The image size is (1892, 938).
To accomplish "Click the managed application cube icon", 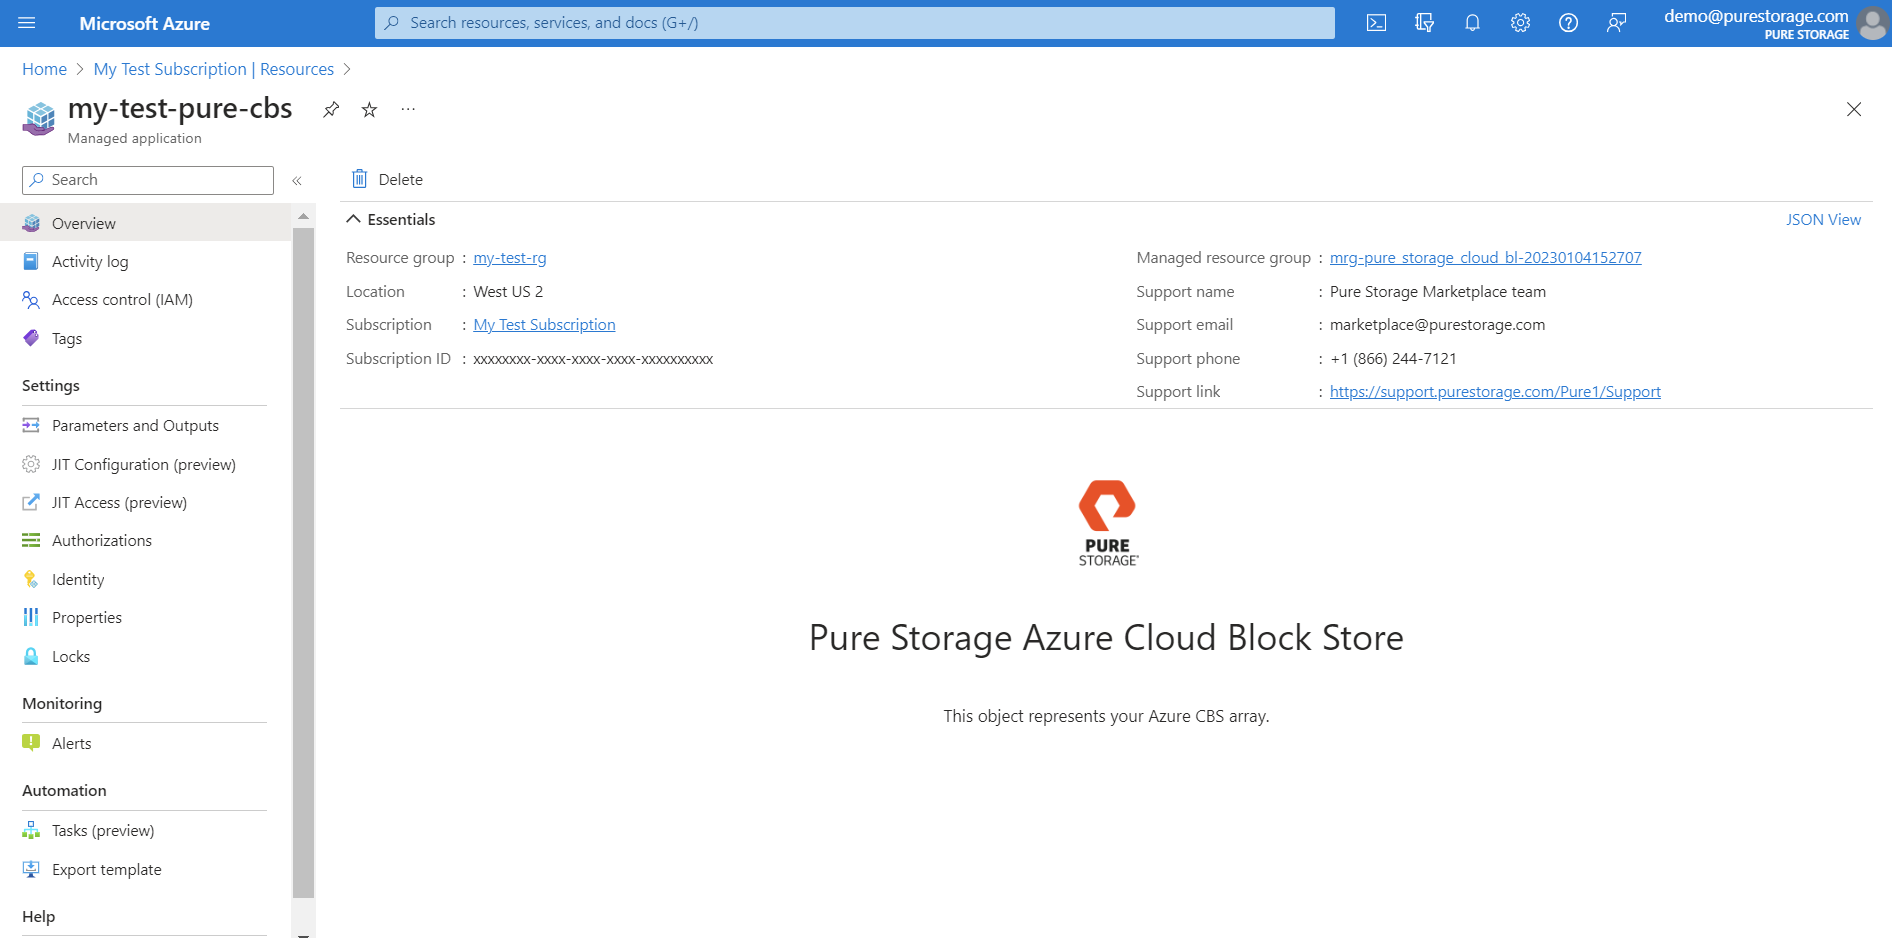I will 39,119.
